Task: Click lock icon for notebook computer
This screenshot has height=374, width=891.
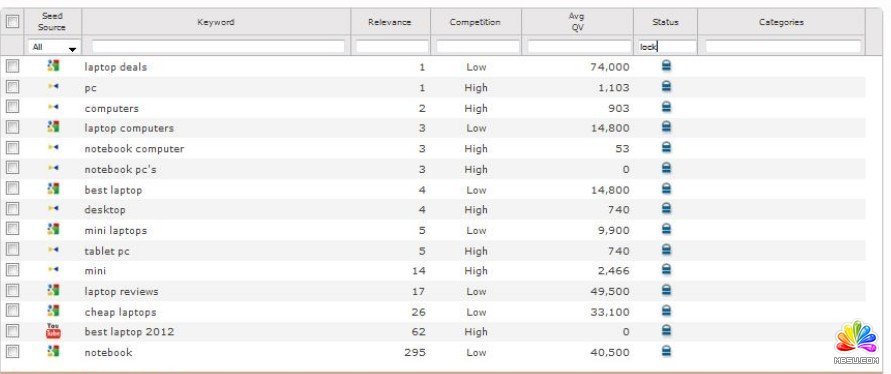Action: (x=667, y=147)
